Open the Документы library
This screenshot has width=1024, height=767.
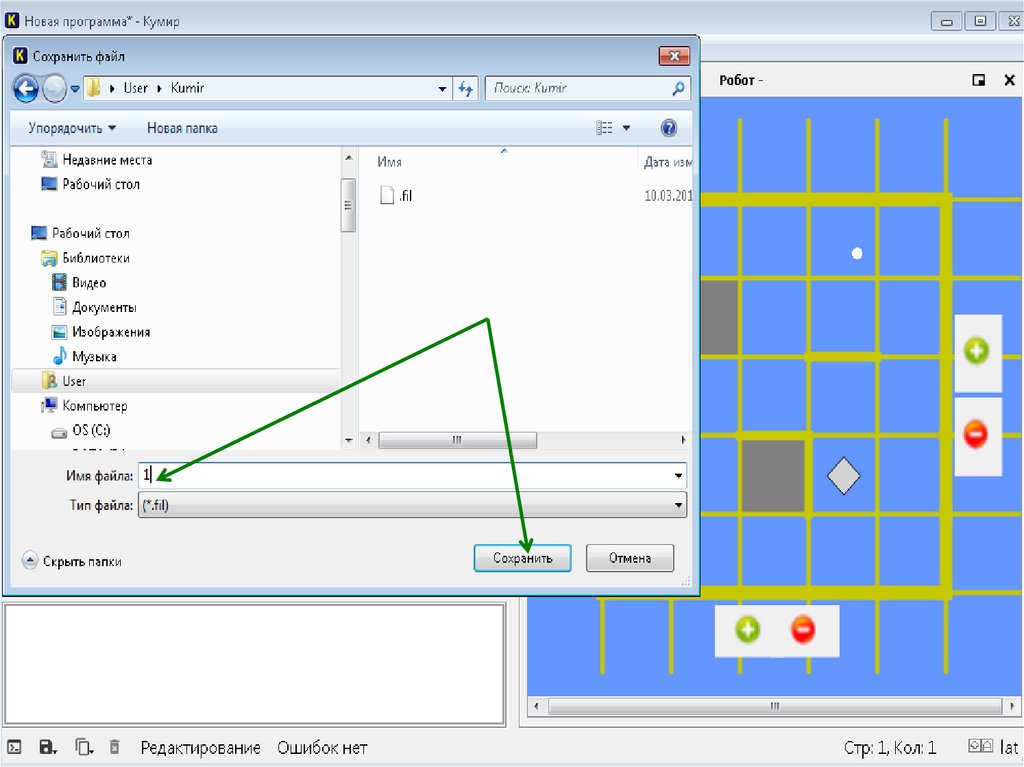click(x=95, y=307)
